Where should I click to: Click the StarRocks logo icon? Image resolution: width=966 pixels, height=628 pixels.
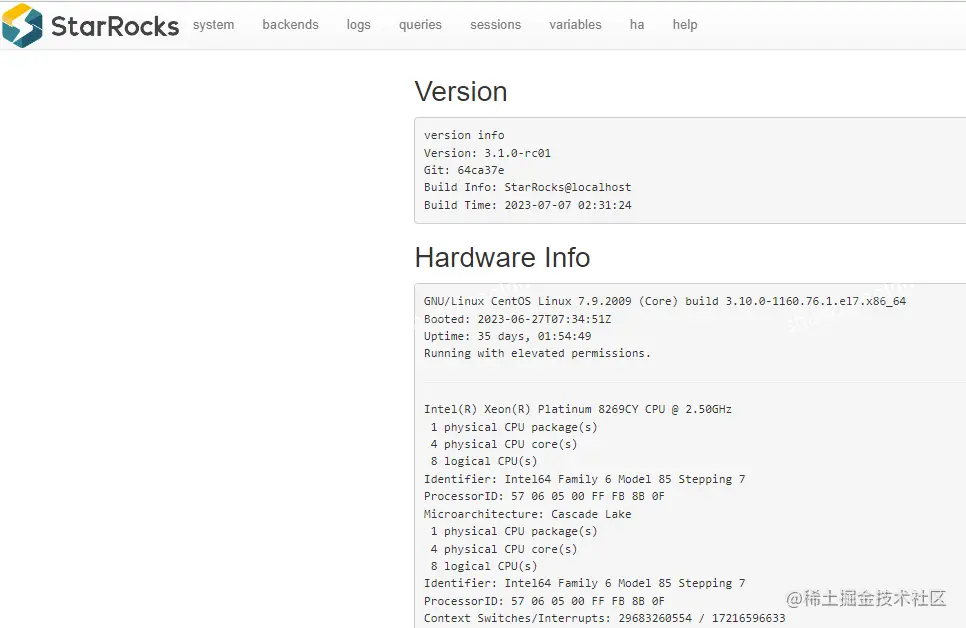coord(22,25)
